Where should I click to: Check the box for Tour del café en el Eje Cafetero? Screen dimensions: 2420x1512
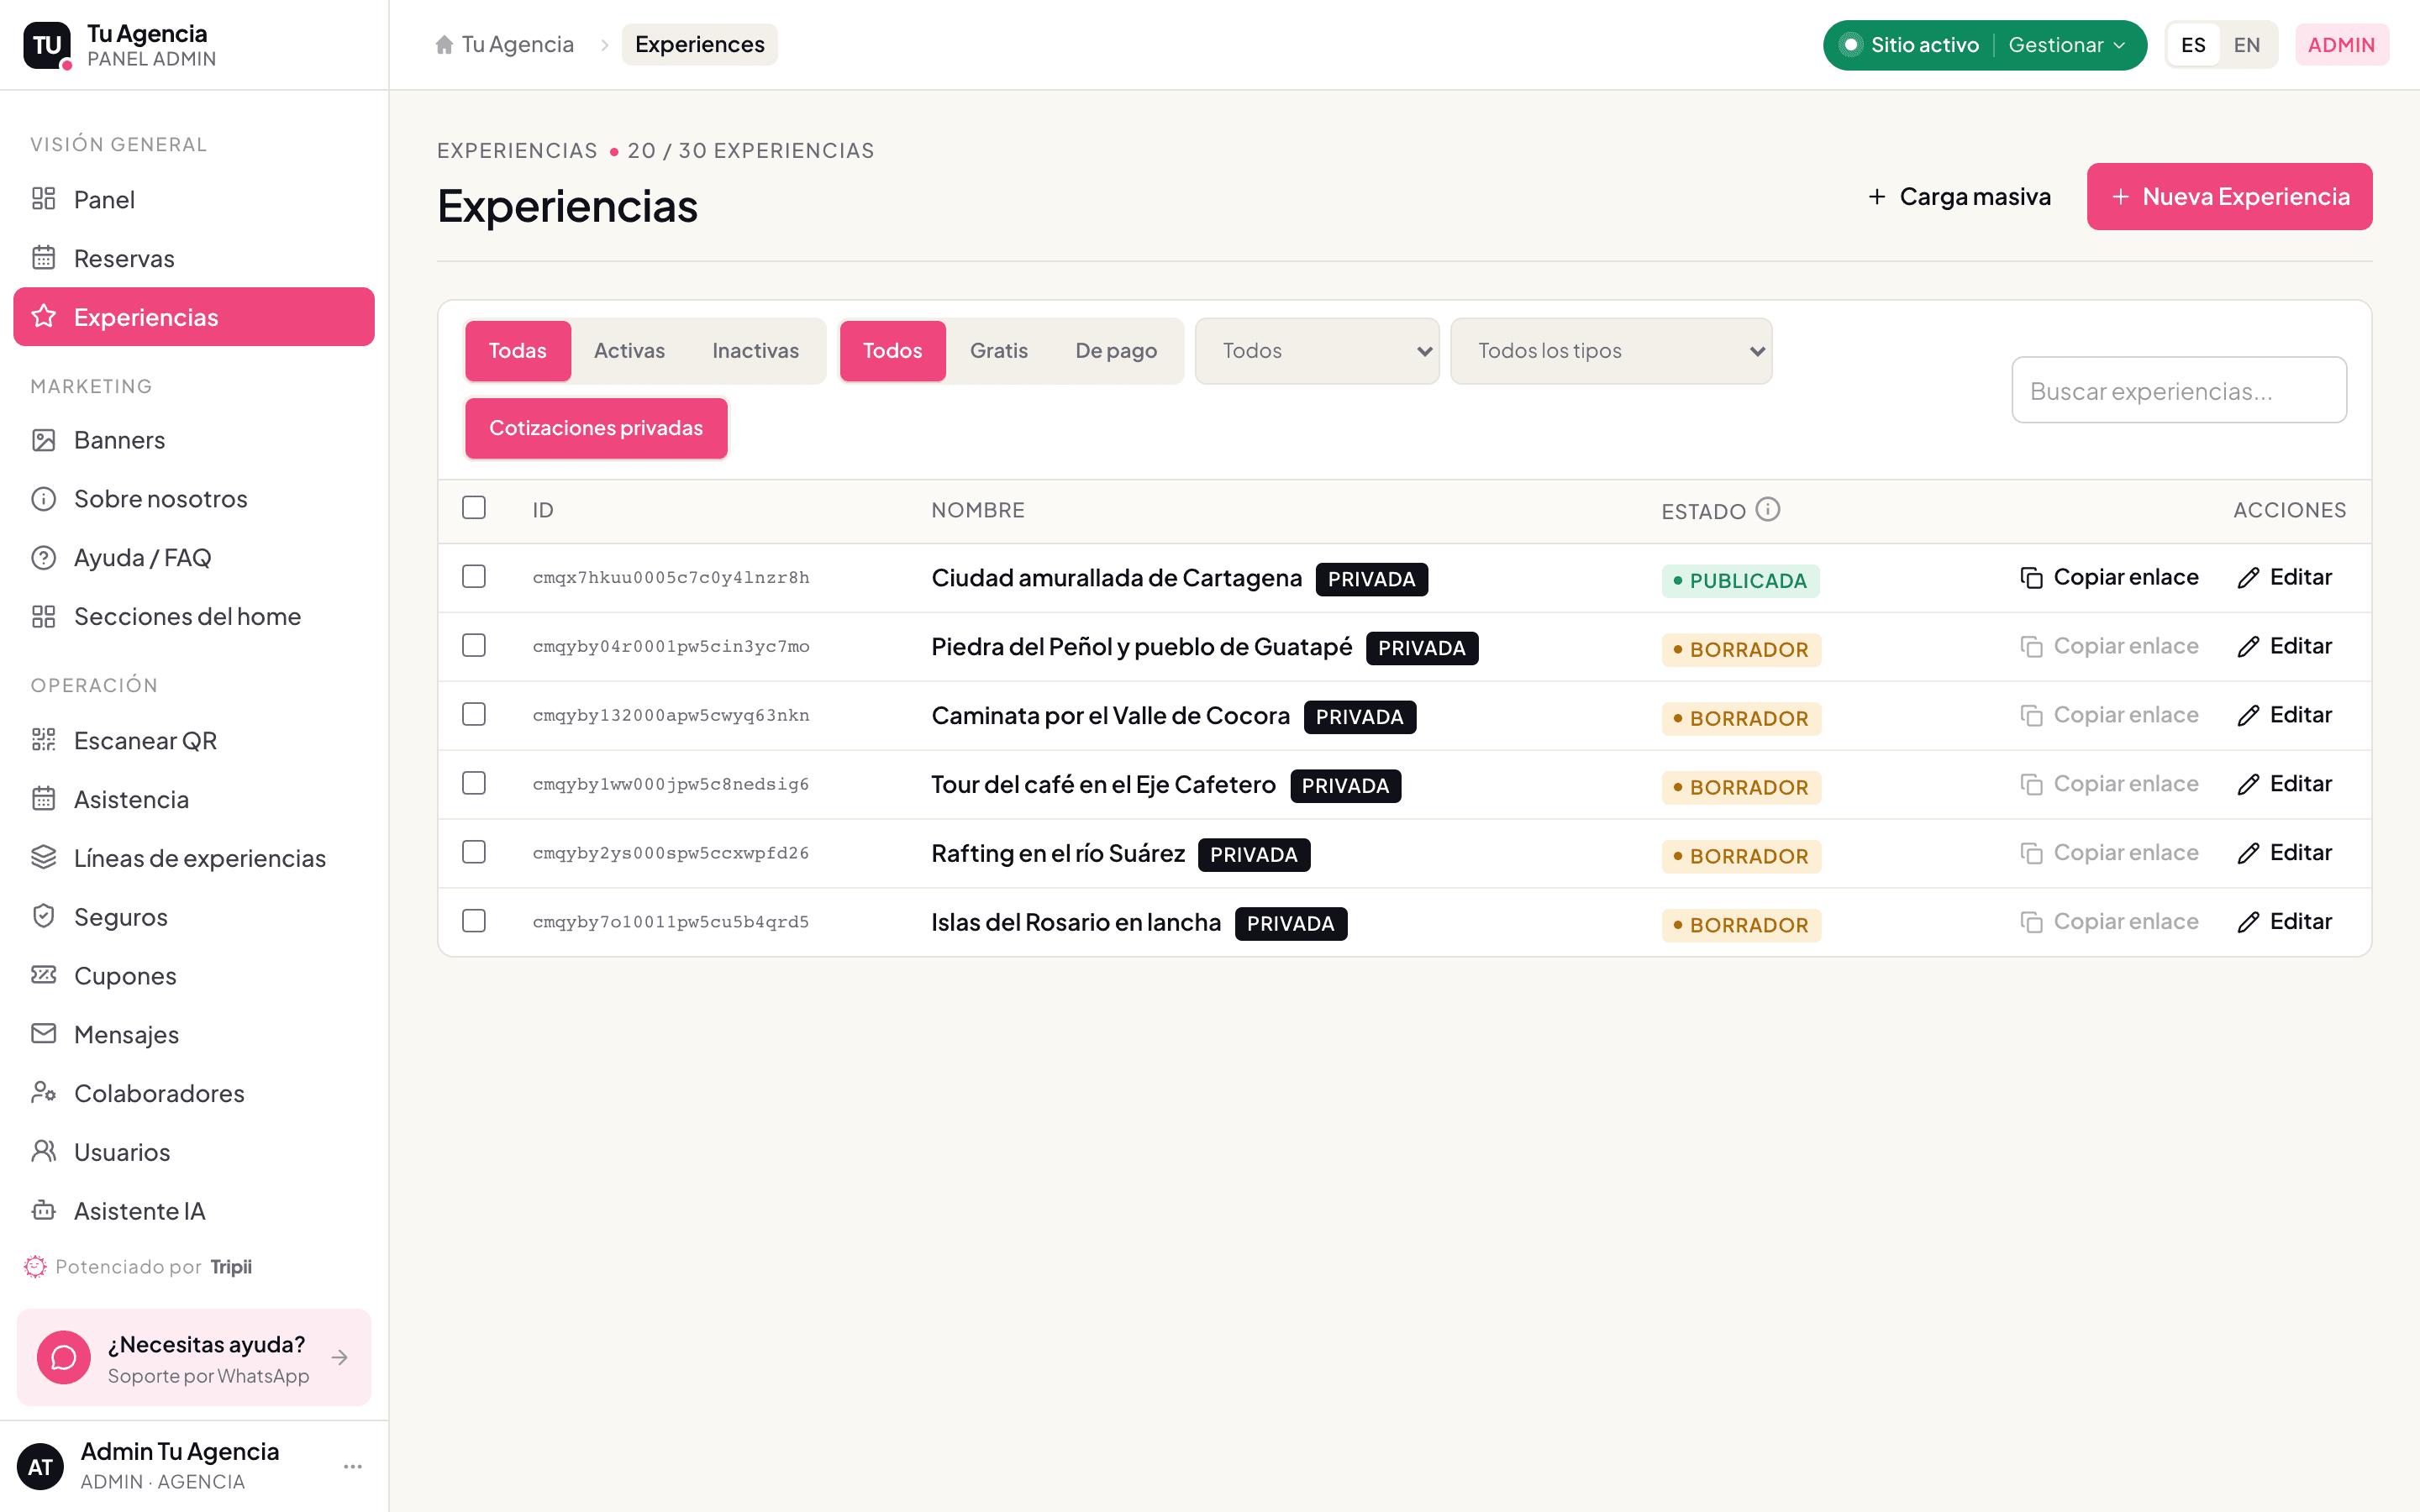click(474, 783)
